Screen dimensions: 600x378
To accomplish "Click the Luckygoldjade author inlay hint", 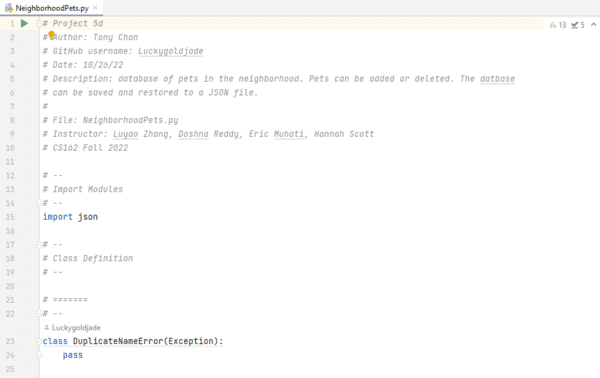I will tap(72, 327).
